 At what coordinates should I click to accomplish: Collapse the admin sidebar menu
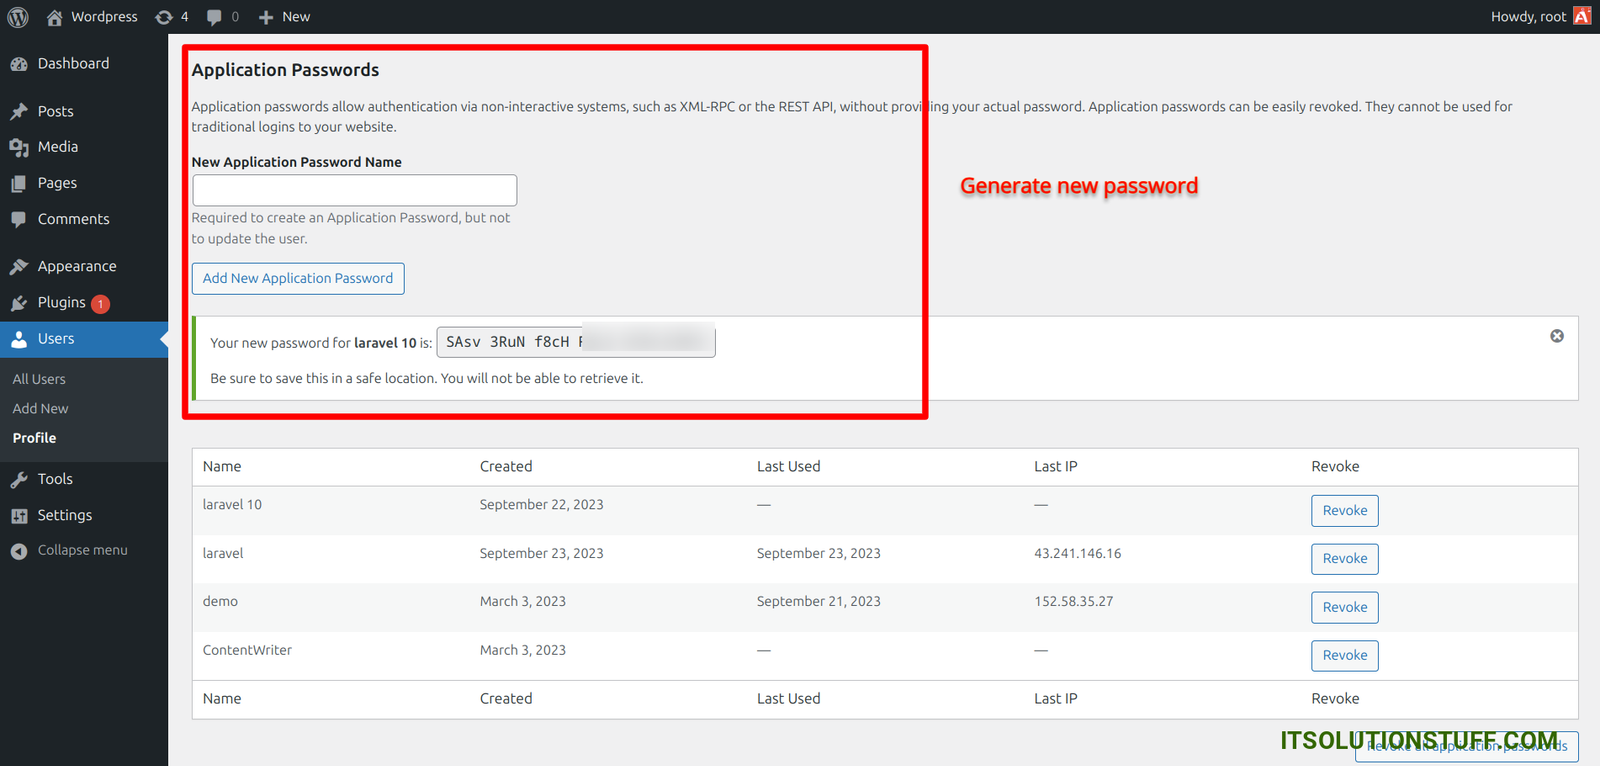(x=82, y=550)
